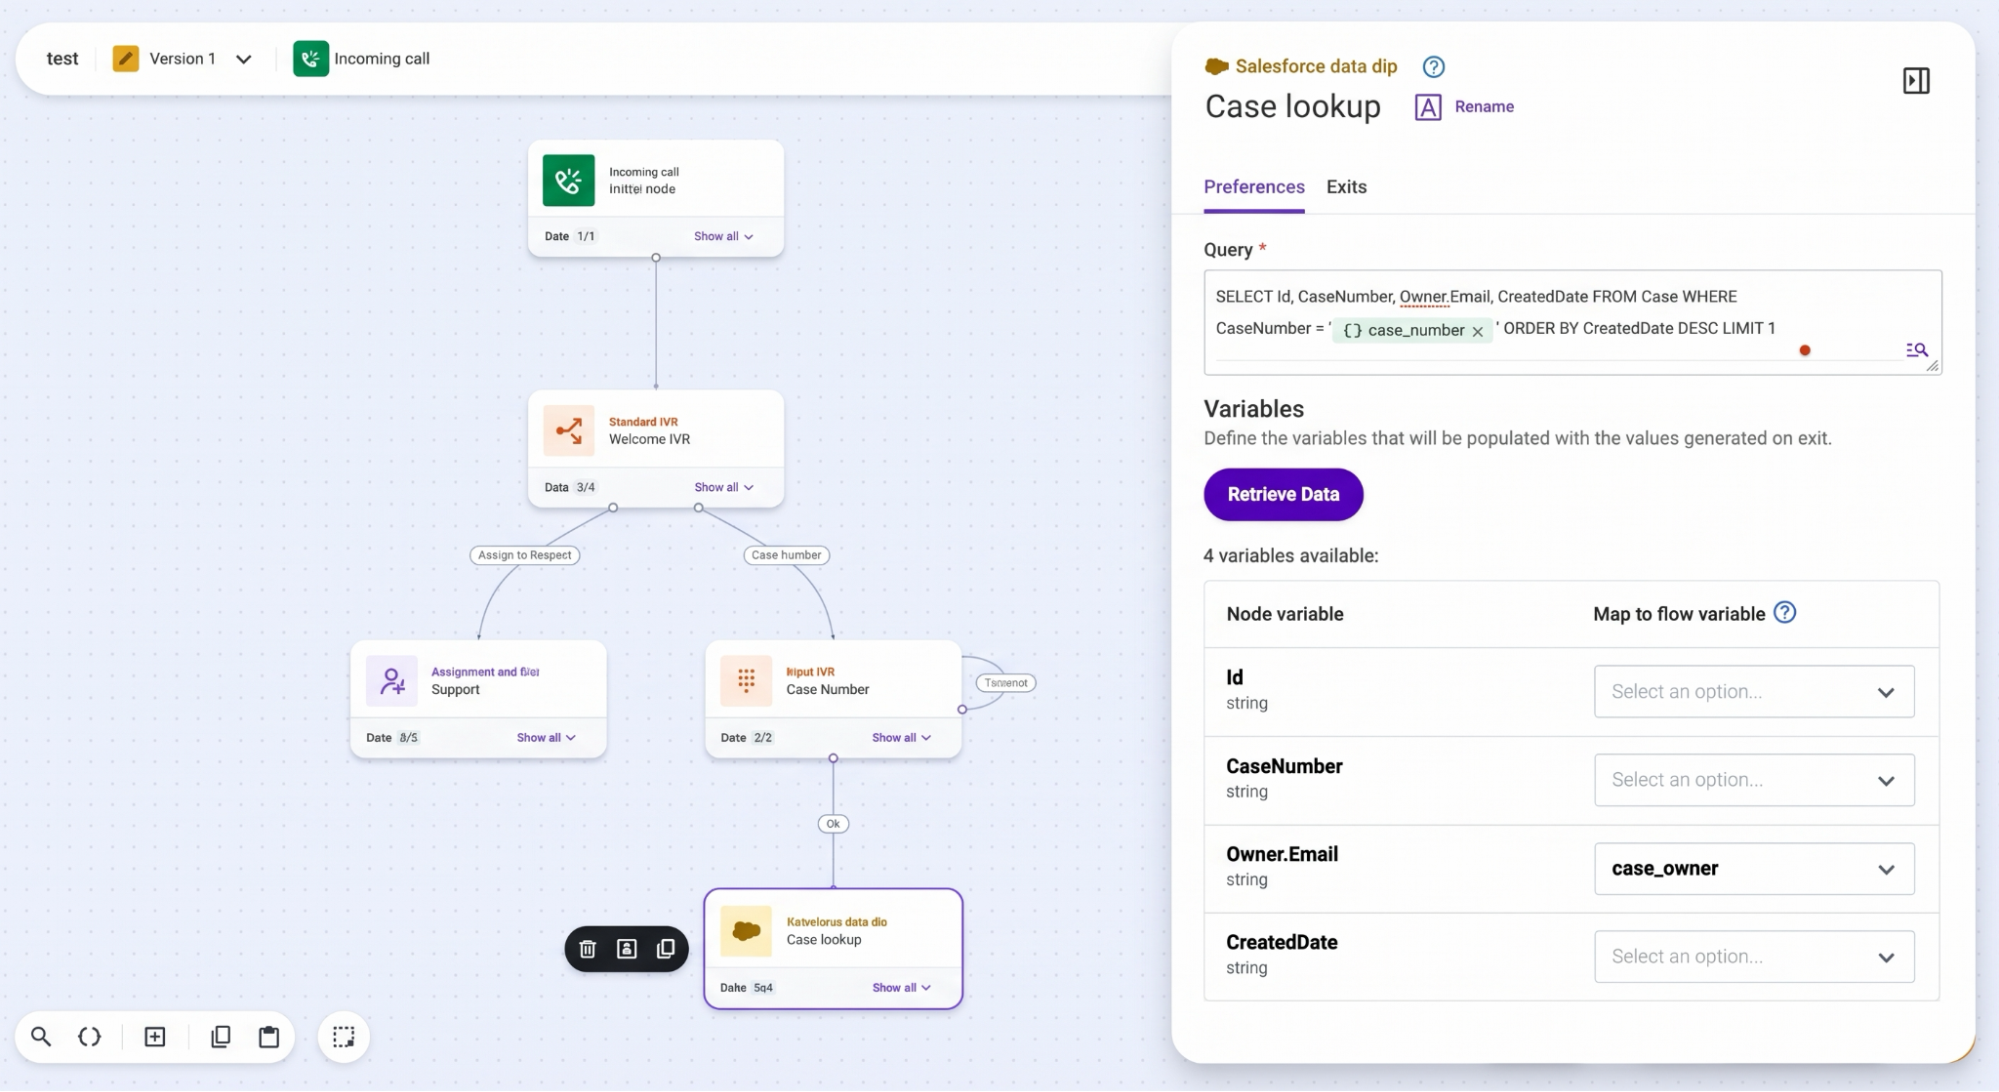Delete the Case lookup node with trash icon

(x=588, y=949)
